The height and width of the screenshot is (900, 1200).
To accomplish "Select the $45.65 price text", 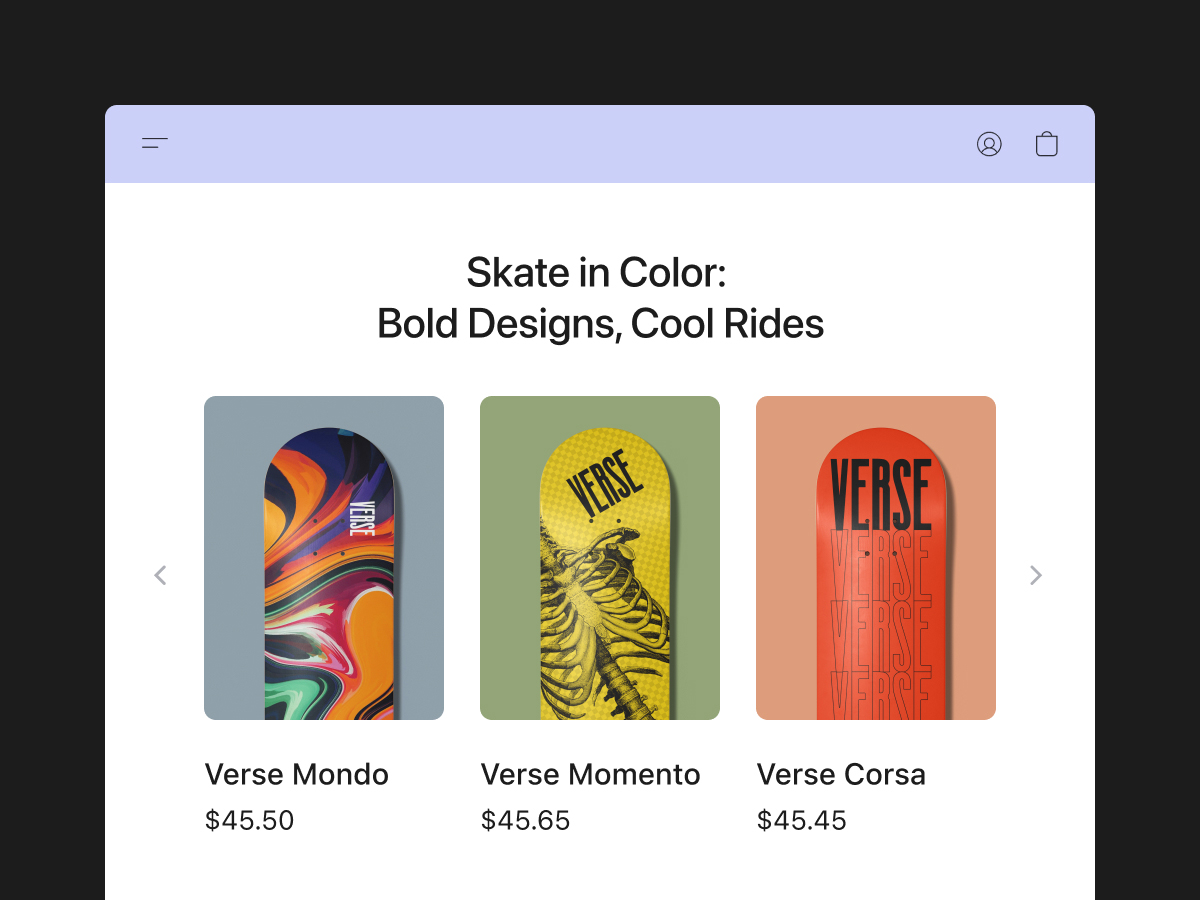I will pos(525,821).
